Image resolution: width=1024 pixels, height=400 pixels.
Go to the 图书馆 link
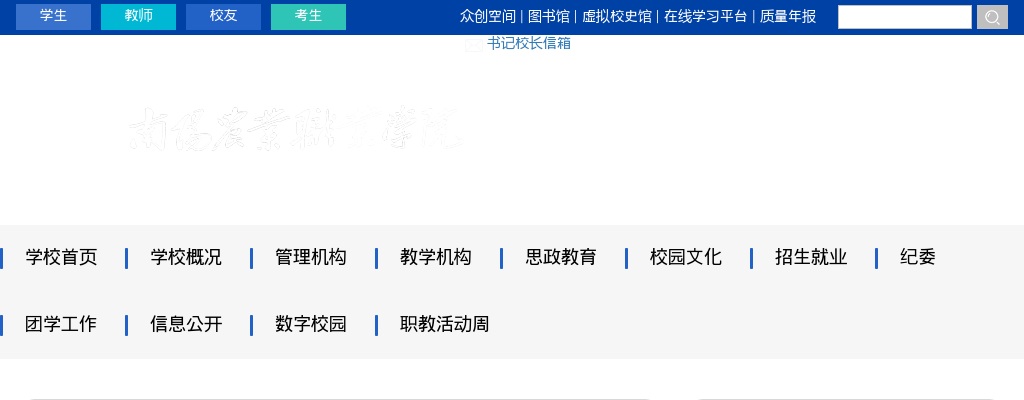(x=549, y=17)
